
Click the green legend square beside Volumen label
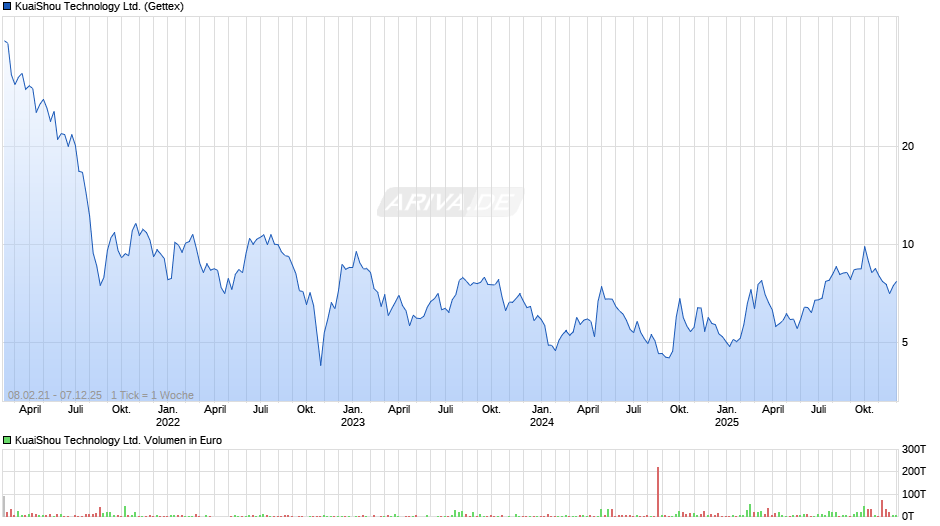[x=7, y=440]
